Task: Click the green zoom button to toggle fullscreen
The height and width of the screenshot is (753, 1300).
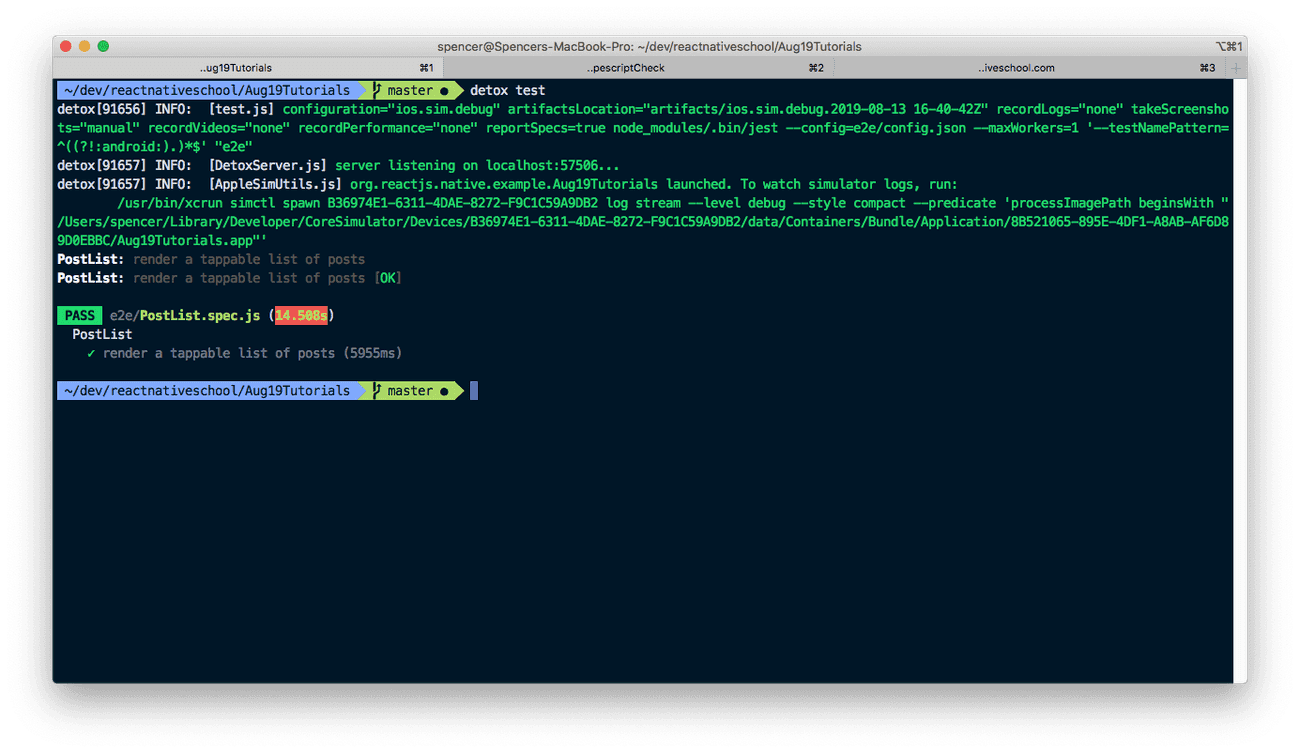Action: point(103,46)
